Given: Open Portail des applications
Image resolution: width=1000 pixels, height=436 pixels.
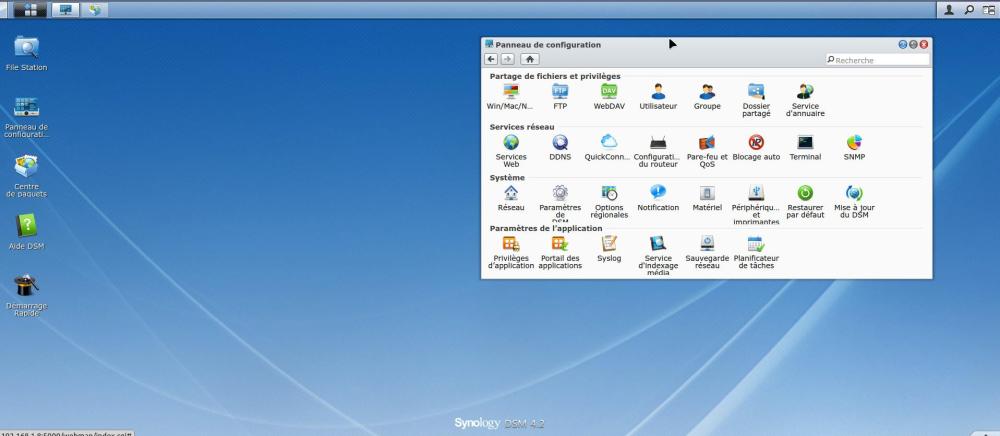Looking at the screenshot, I should pyautogui.click(x=560, y=252).
